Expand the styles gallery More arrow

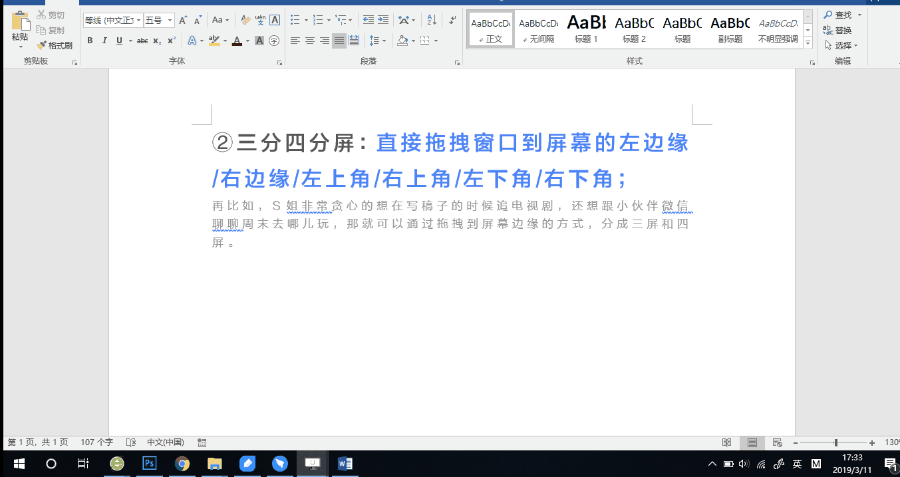[808, 42]
